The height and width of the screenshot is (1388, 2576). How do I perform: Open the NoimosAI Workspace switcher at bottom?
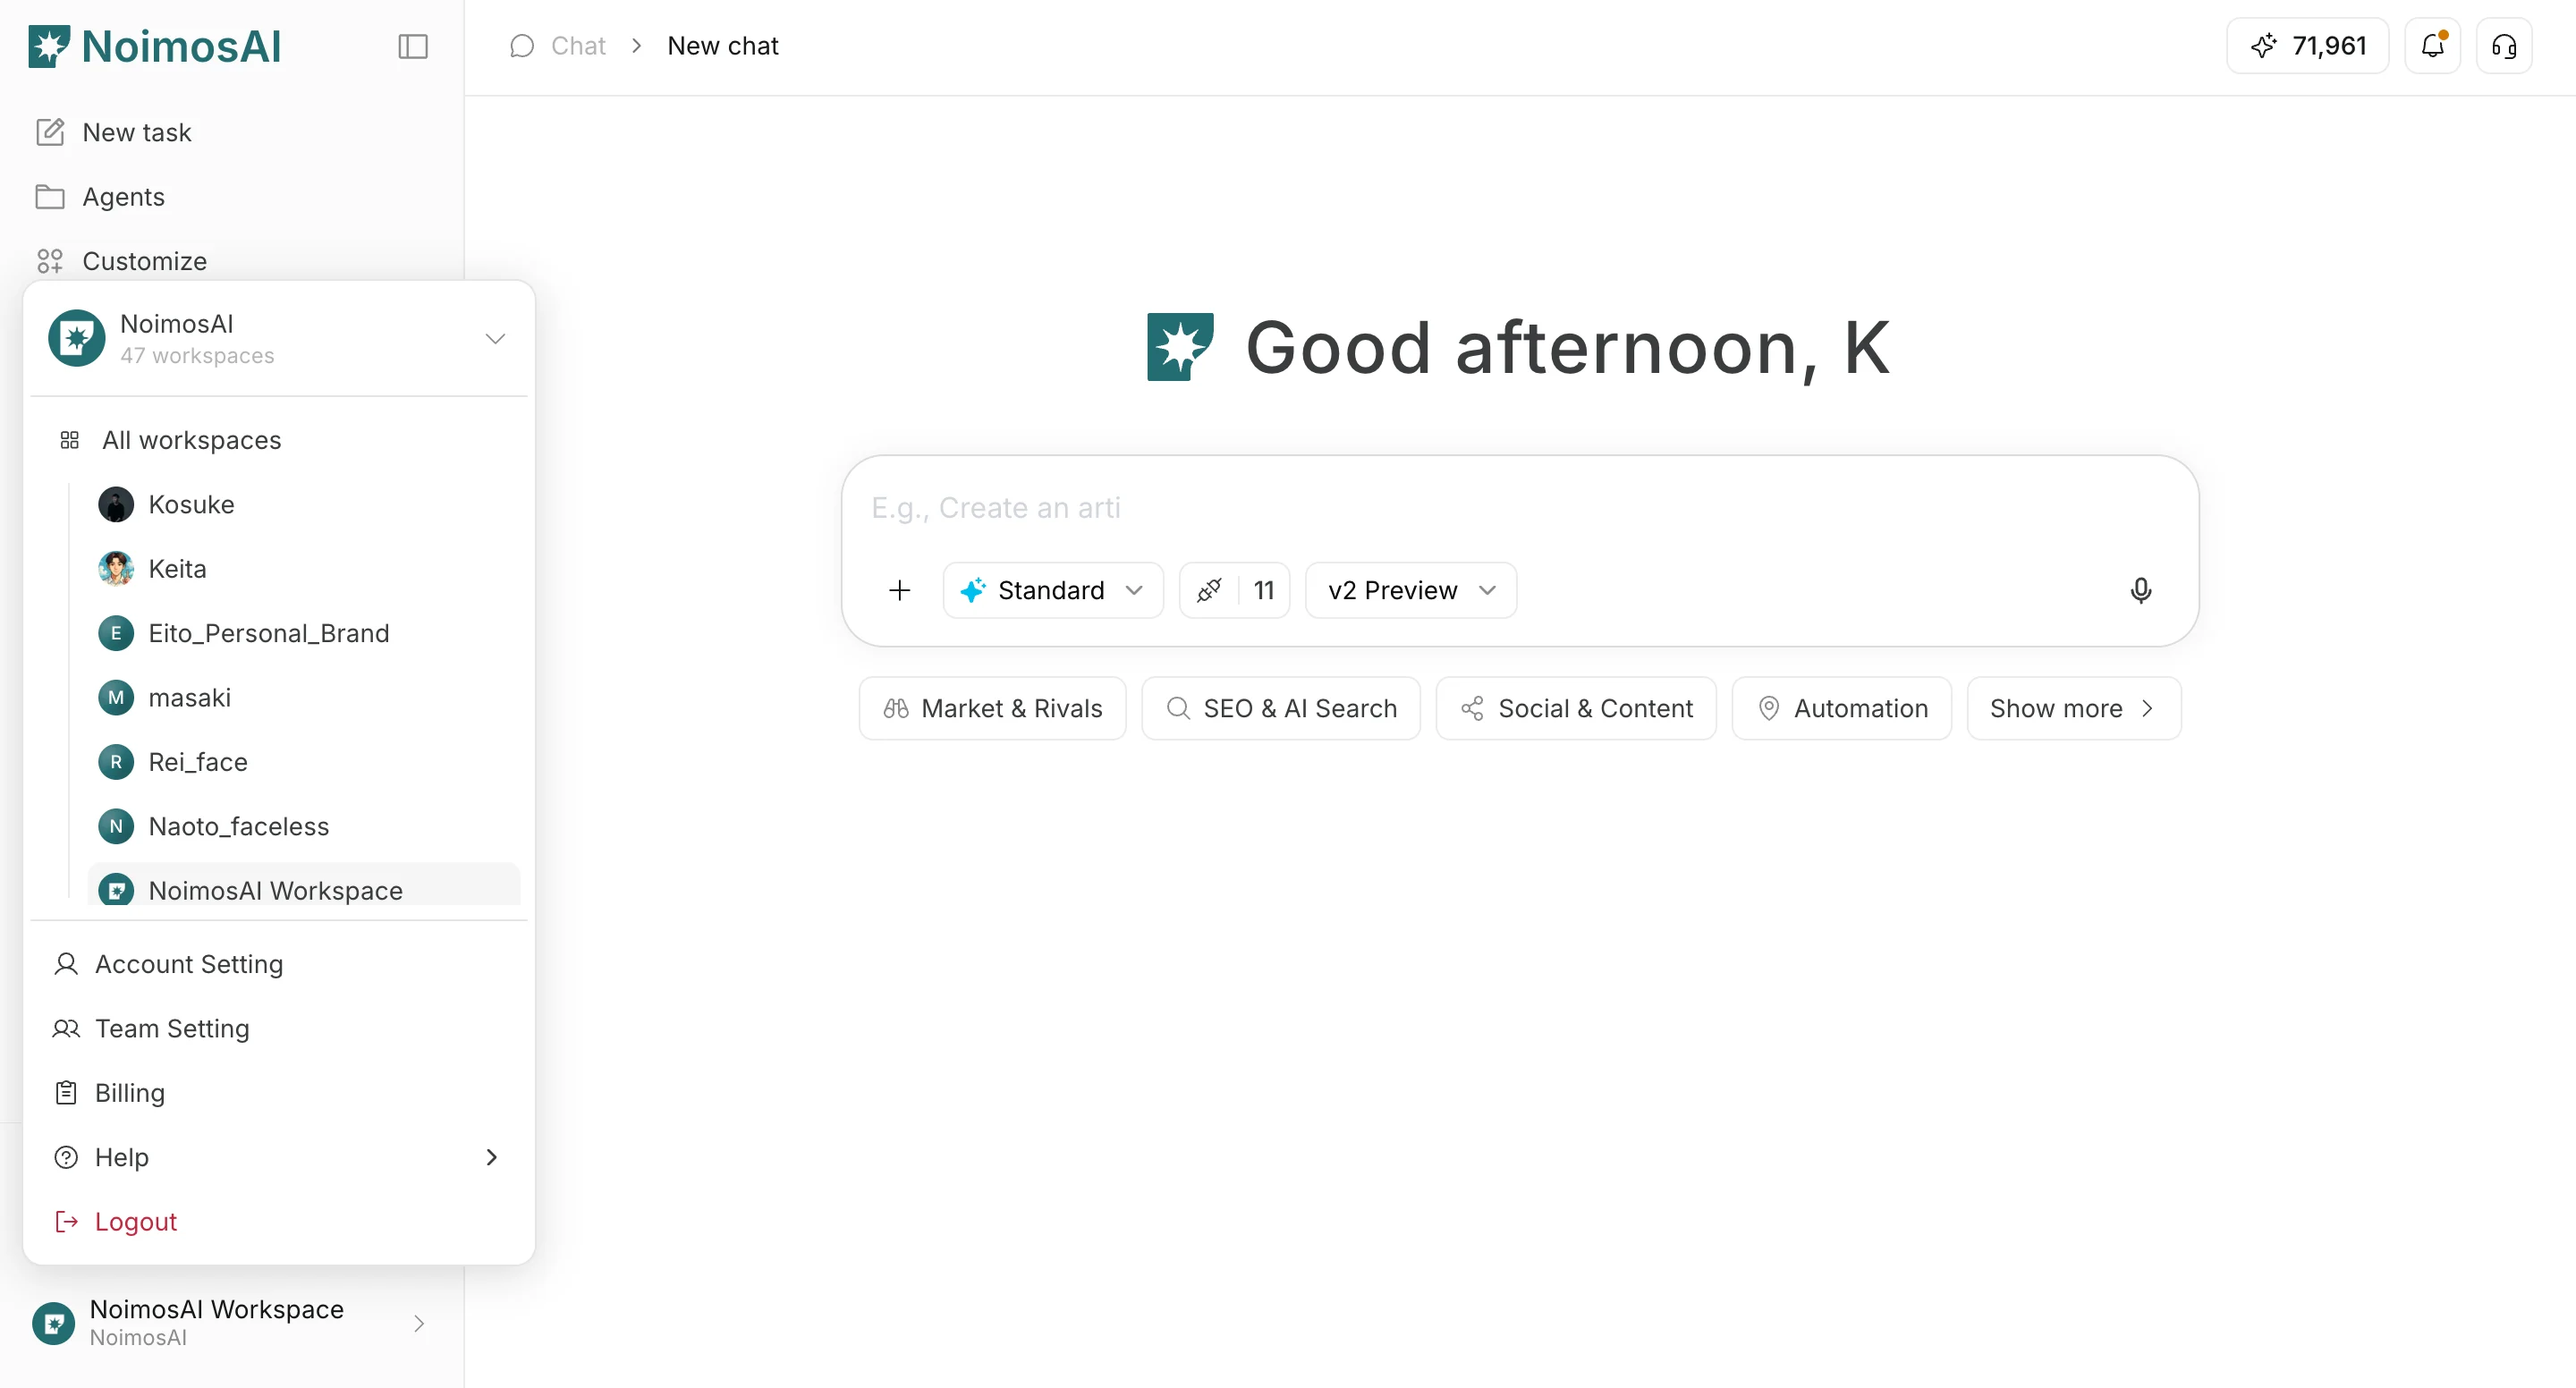click(232, 1323)
